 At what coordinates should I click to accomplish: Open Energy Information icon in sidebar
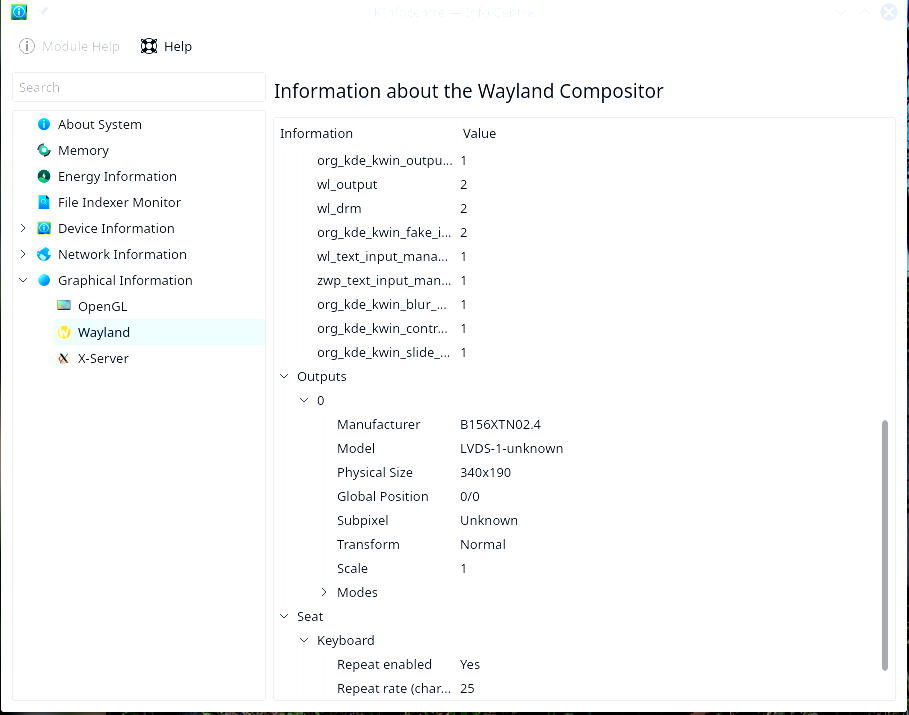click(x=44, y=177)
